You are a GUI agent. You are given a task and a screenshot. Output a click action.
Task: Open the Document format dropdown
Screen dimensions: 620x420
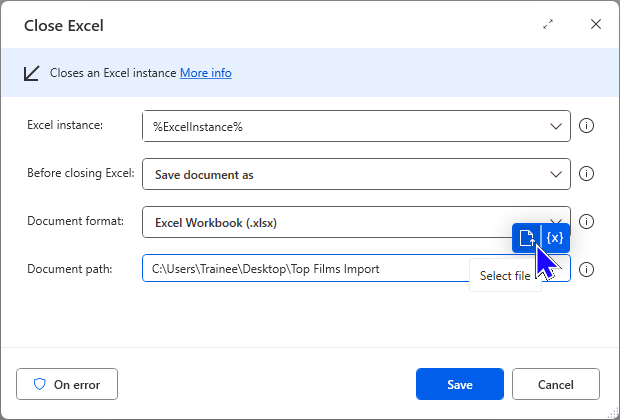(356, 222)
